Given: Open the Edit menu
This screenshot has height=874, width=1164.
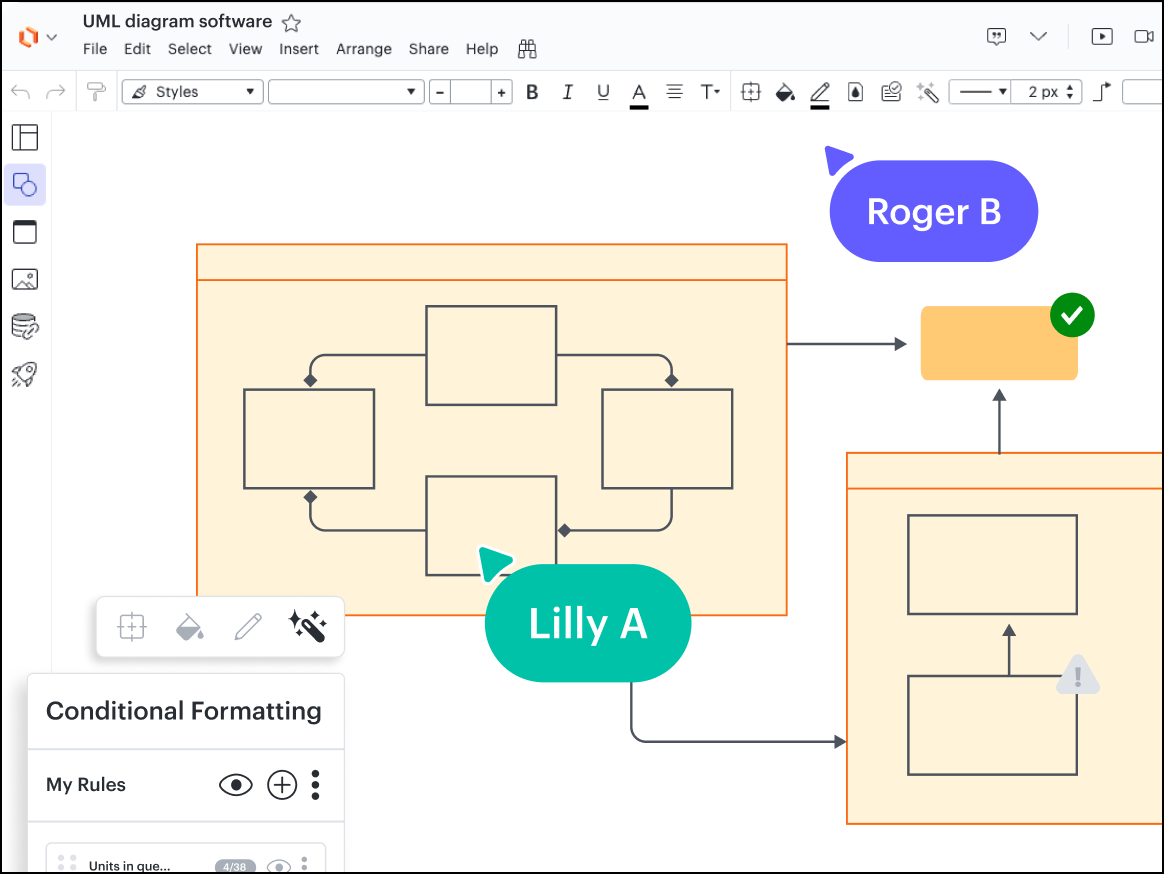Looking at the screenshot, I should tap(137, 49).
